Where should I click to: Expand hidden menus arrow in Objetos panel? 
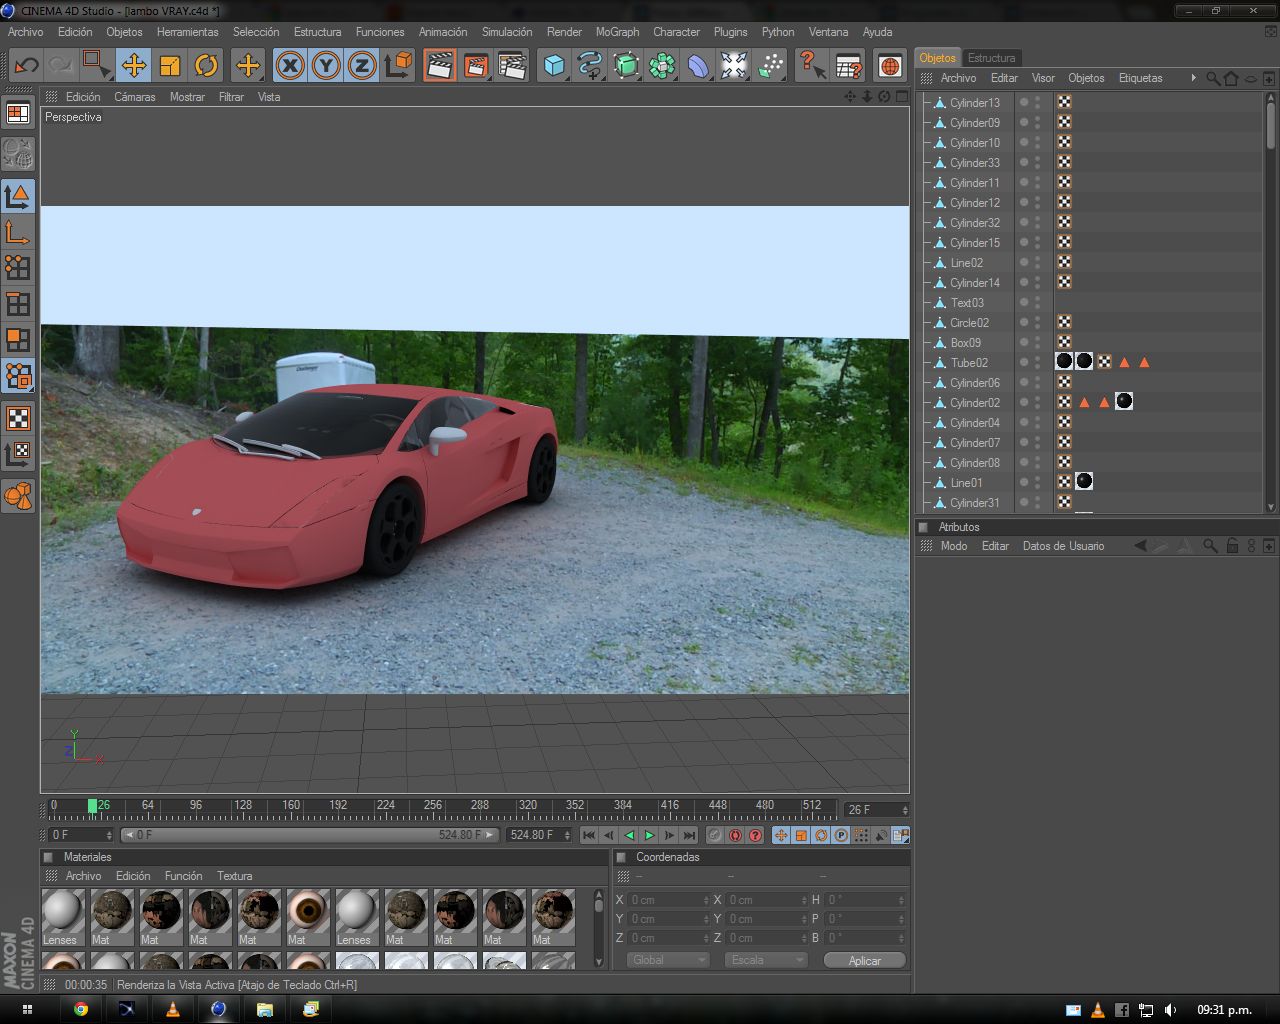pos(1193,78)
